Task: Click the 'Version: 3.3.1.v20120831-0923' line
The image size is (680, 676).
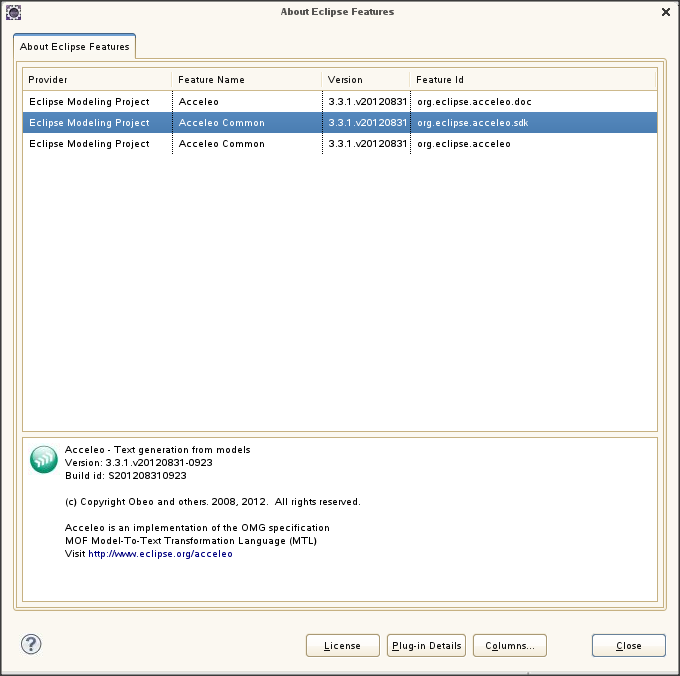Action: 139,463
